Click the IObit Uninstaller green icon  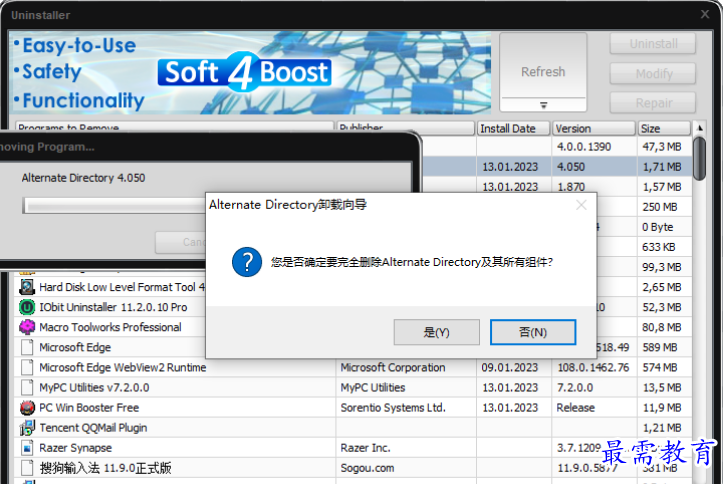coord(27,307)
